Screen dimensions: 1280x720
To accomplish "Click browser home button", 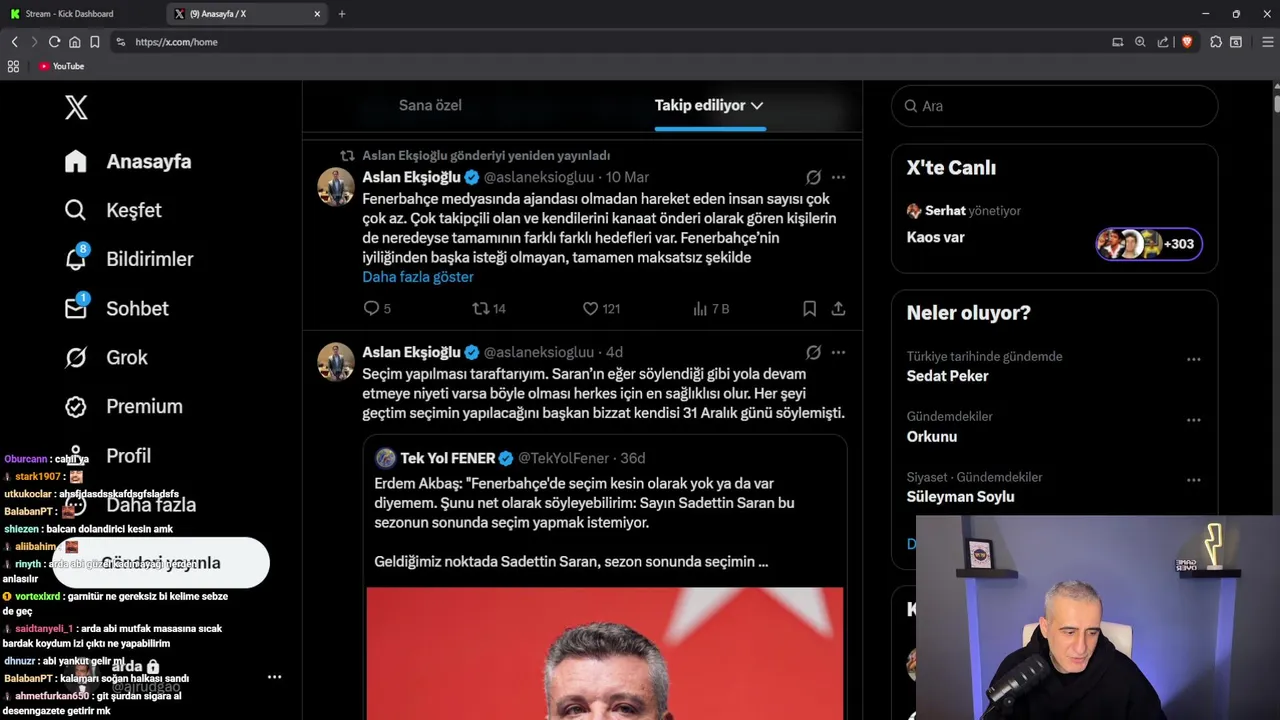I will pos(74,42).
